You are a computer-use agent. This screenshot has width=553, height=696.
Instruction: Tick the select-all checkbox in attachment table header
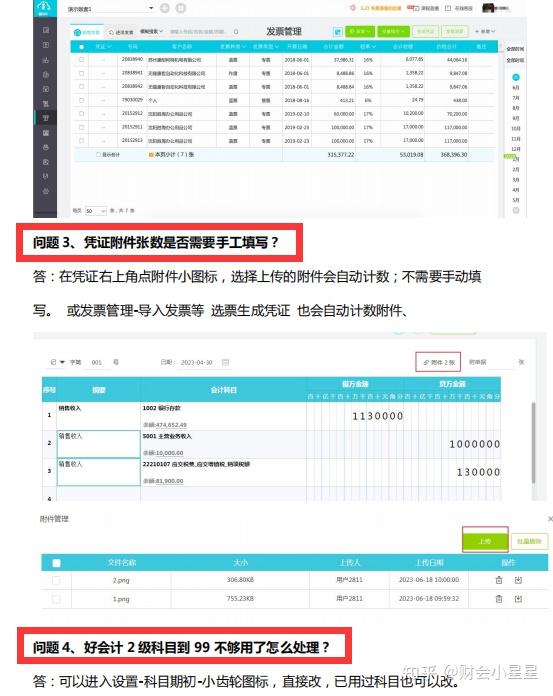pyautogui.click(x=56, y=563)
